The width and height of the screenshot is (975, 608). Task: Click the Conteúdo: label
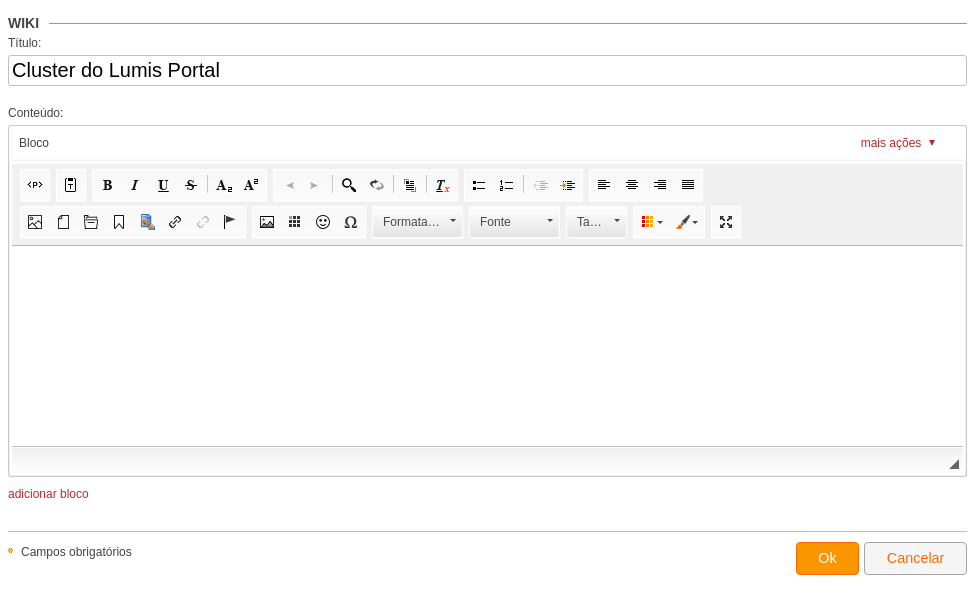point(35,113)
